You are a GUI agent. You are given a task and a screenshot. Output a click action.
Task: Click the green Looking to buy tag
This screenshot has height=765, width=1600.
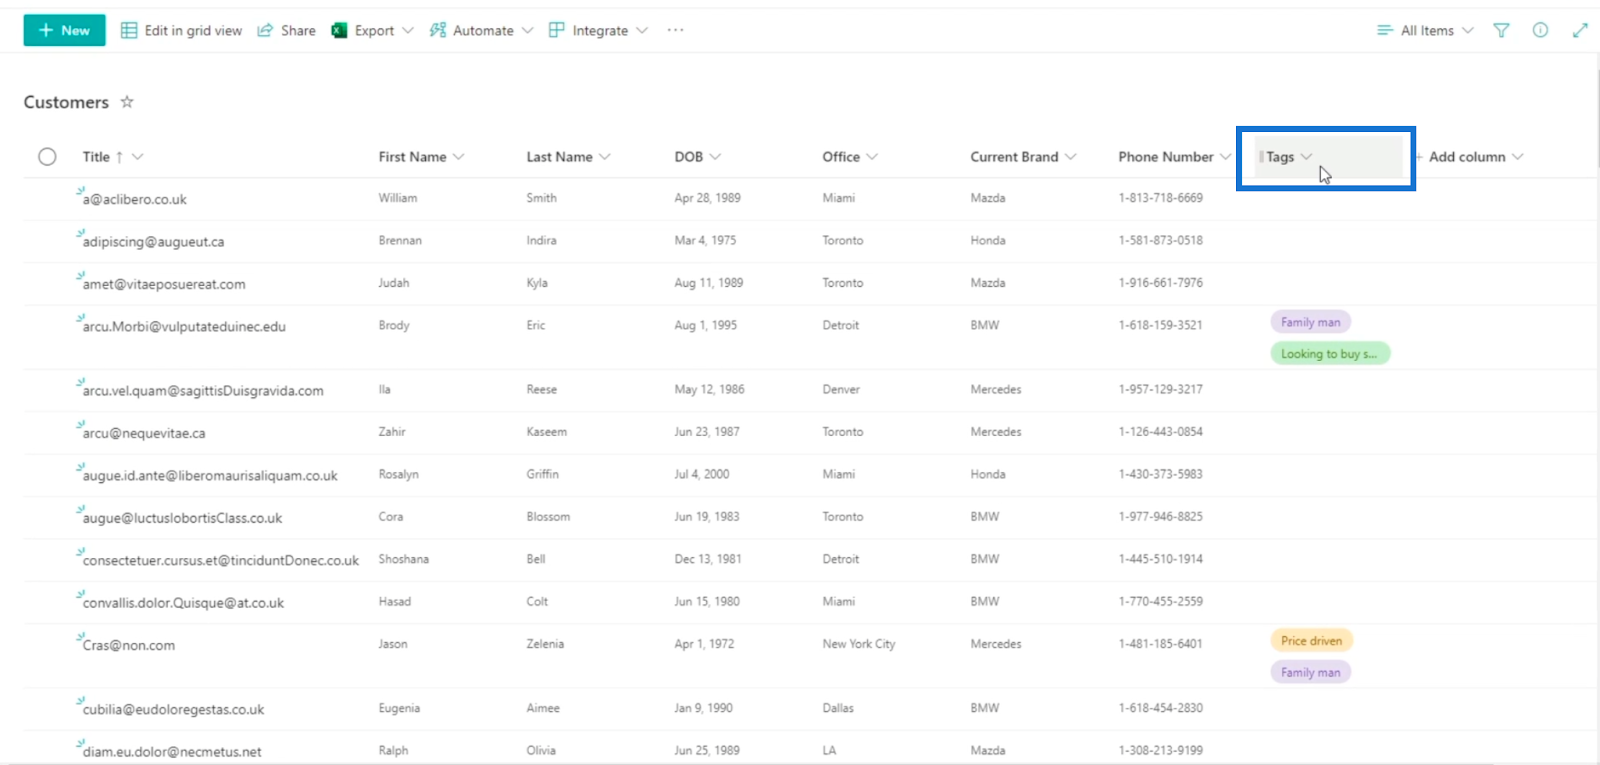1329,354
